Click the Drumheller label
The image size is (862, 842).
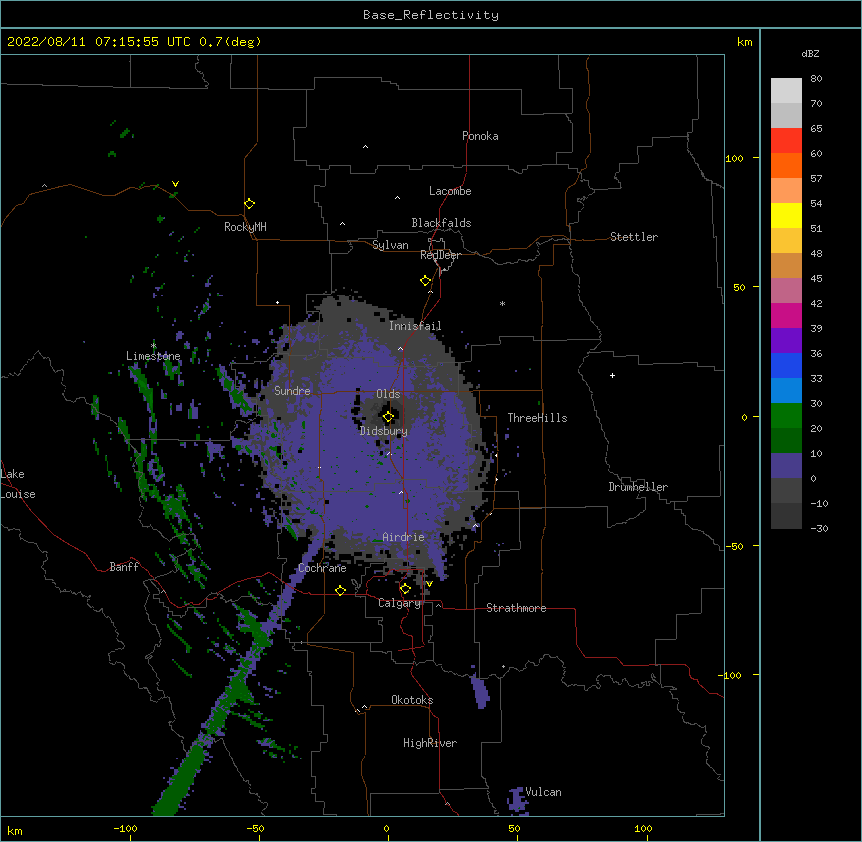(x=638, y=487)
